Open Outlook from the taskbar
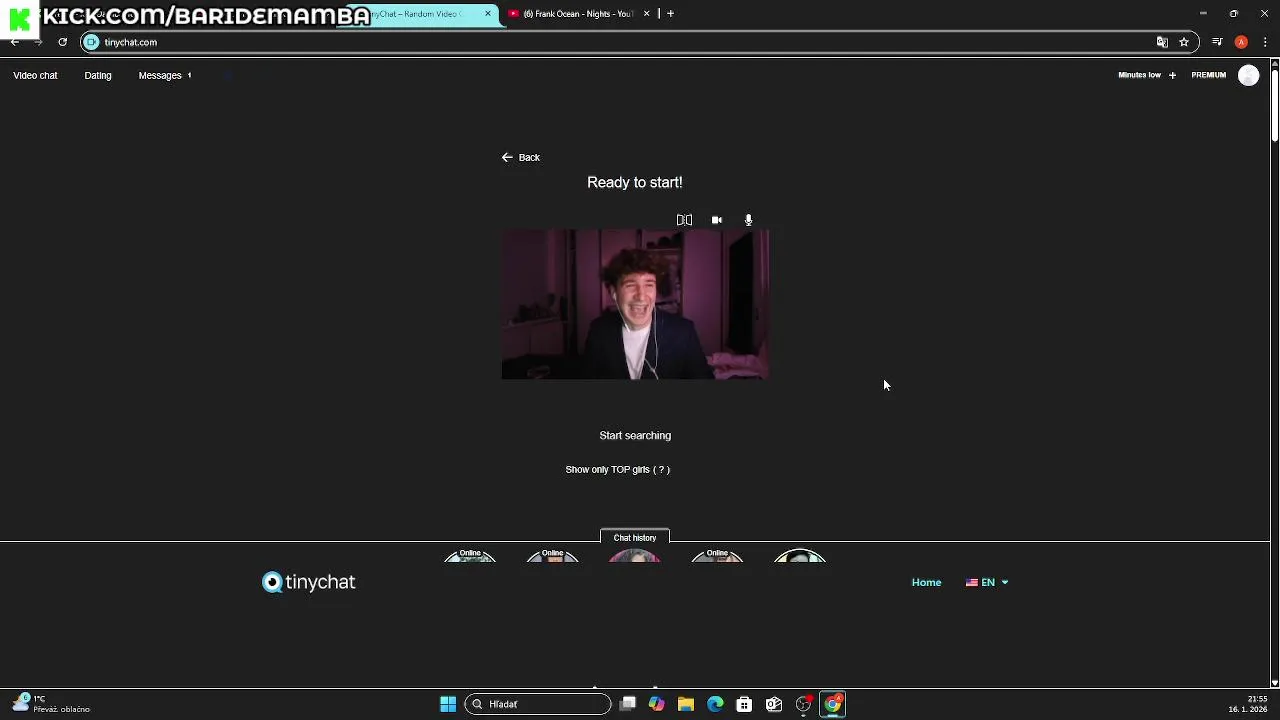1280x720 pixels. (774, 704)
